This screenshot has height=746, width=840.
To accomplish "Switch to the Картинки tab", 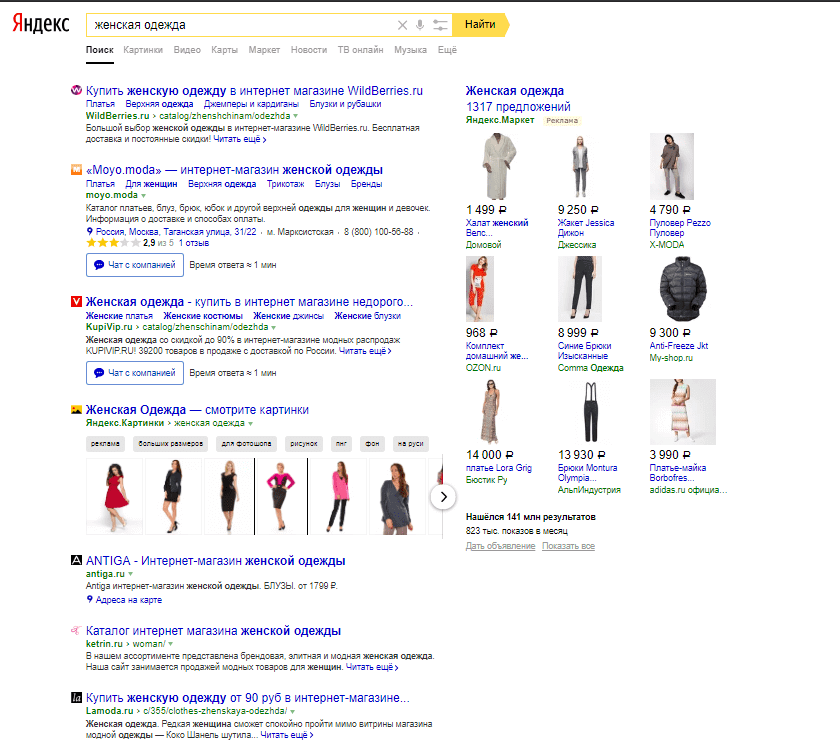I will [143, 50].
